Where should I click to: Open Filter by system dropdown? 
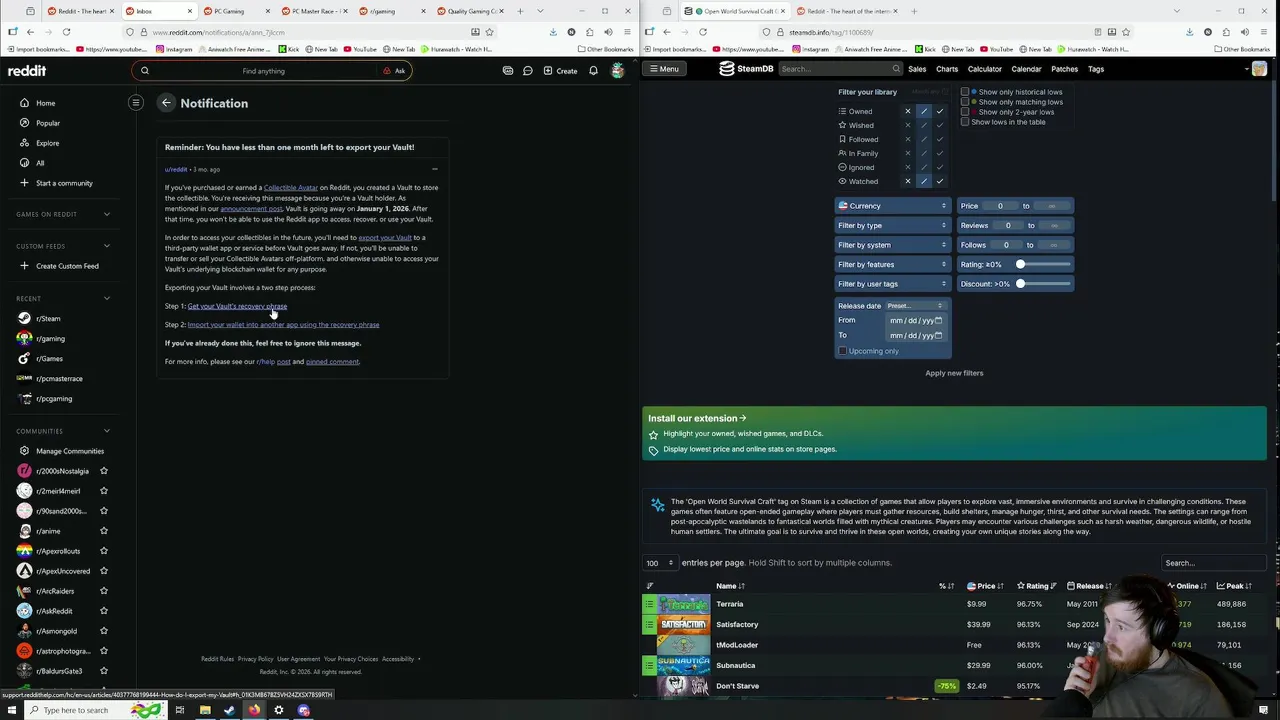coord(892,245)
